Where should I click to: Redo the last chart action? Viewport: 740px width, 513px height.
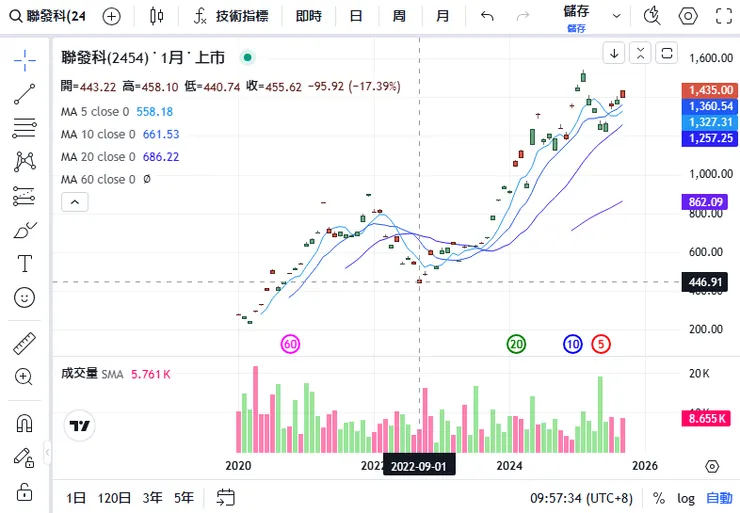tap(522, 17)
